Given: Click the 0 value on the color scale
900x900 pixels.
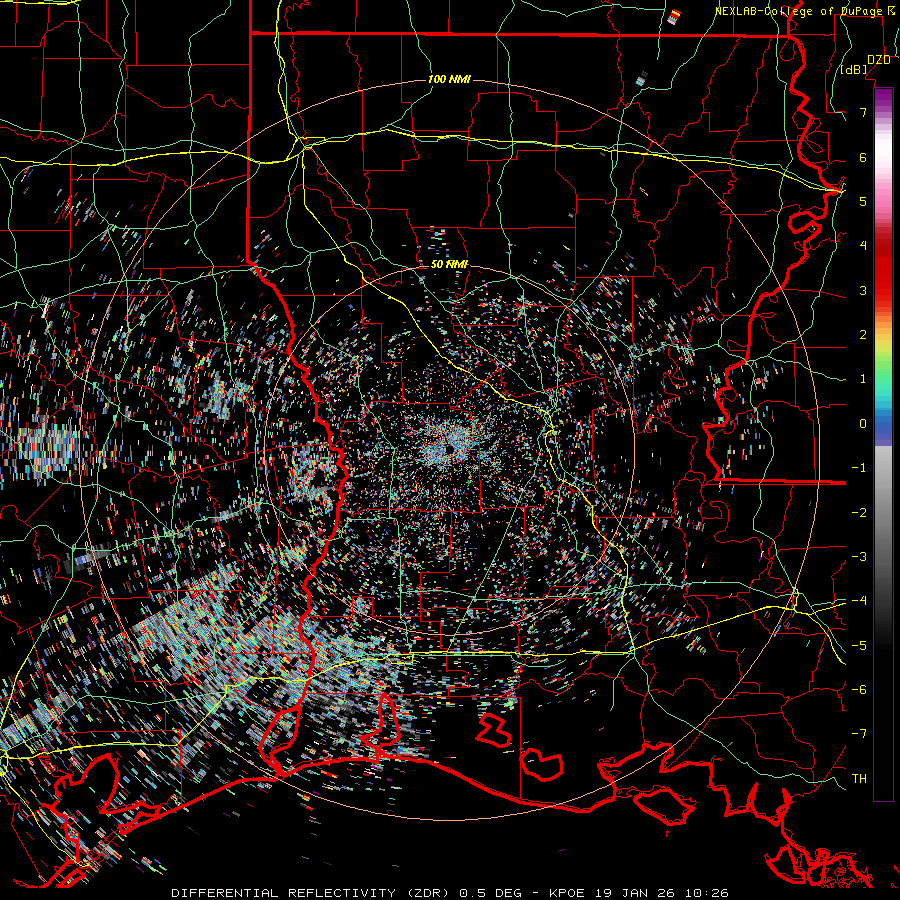Looking at the screenshot, I should pos(863,424).
